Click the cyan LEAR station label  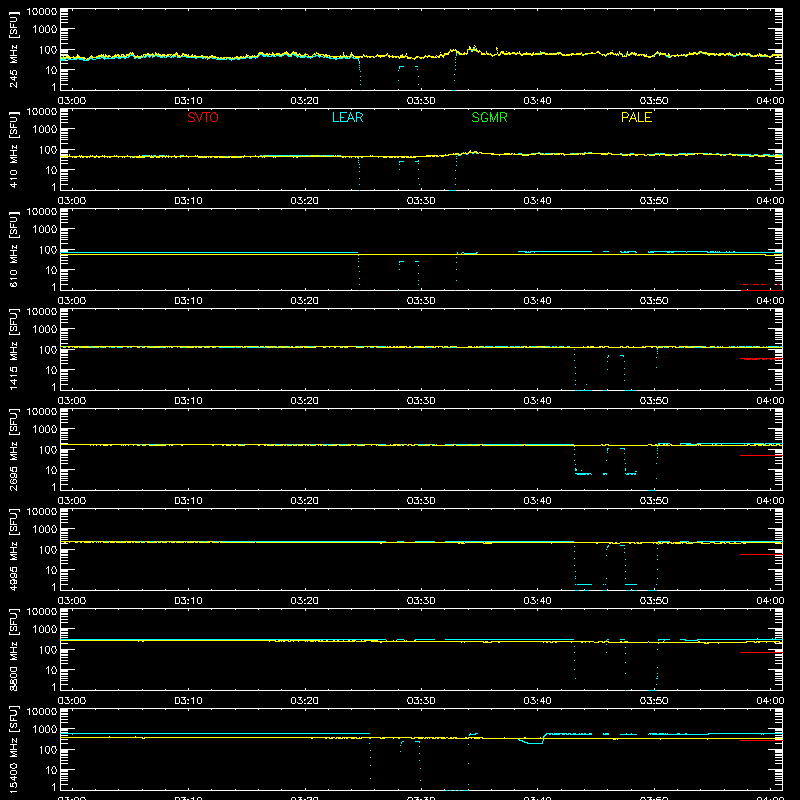347,117
